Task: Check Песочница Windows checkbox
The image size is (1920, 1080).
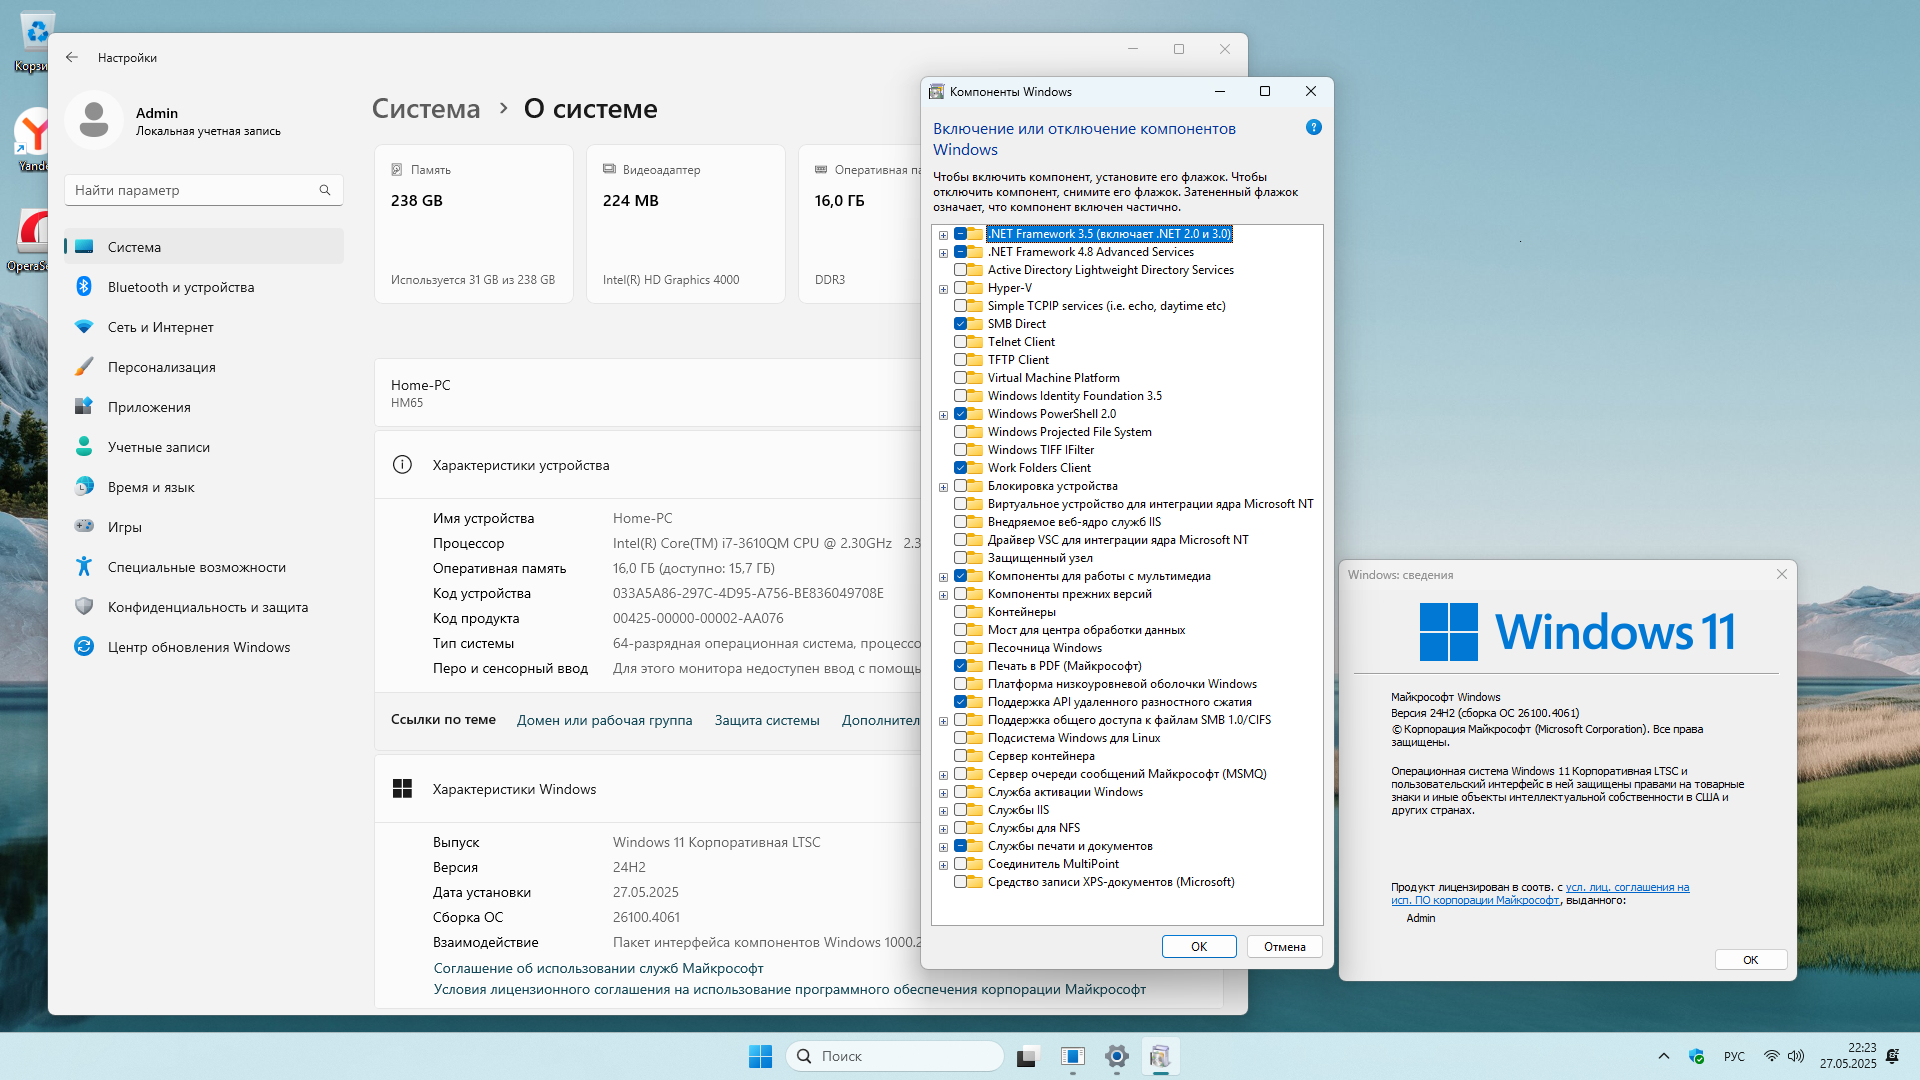Action: [x=960, y=648]
